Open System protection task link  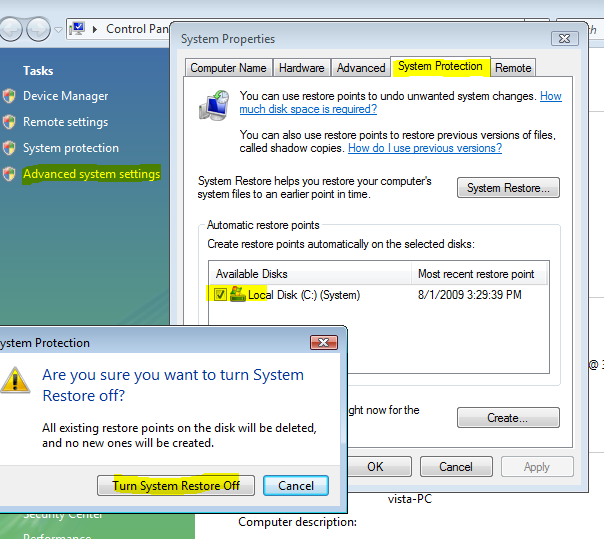71,148
